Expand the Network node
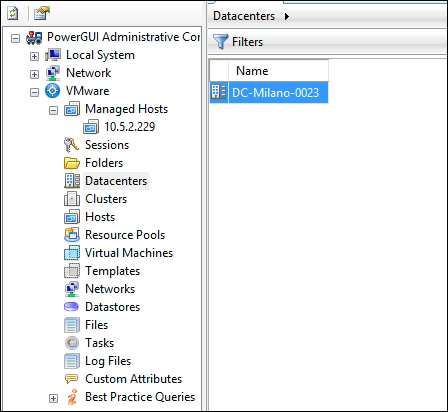The height and width of the screenshot is (412, 448). (x=34, y=74)
